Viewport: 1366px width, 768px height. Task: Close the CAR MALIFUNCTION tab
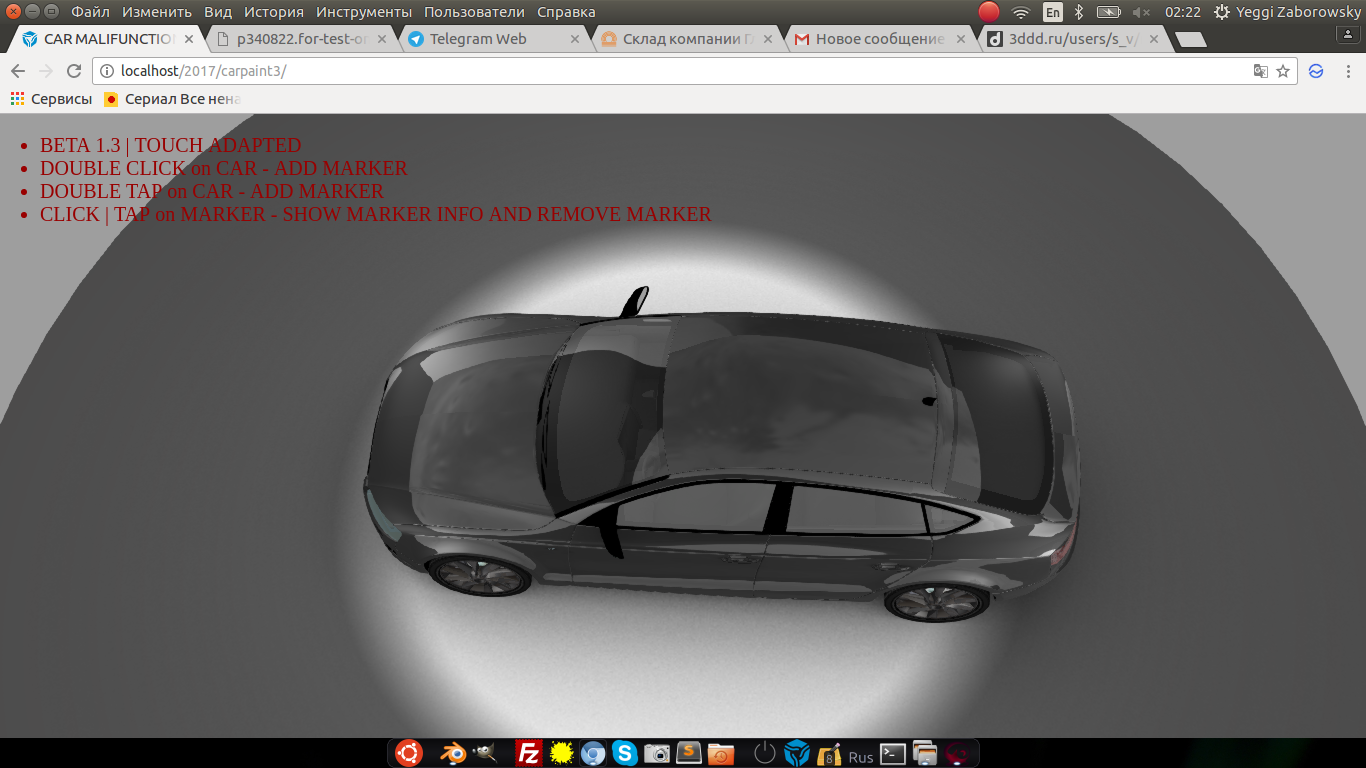click(190, 39)
